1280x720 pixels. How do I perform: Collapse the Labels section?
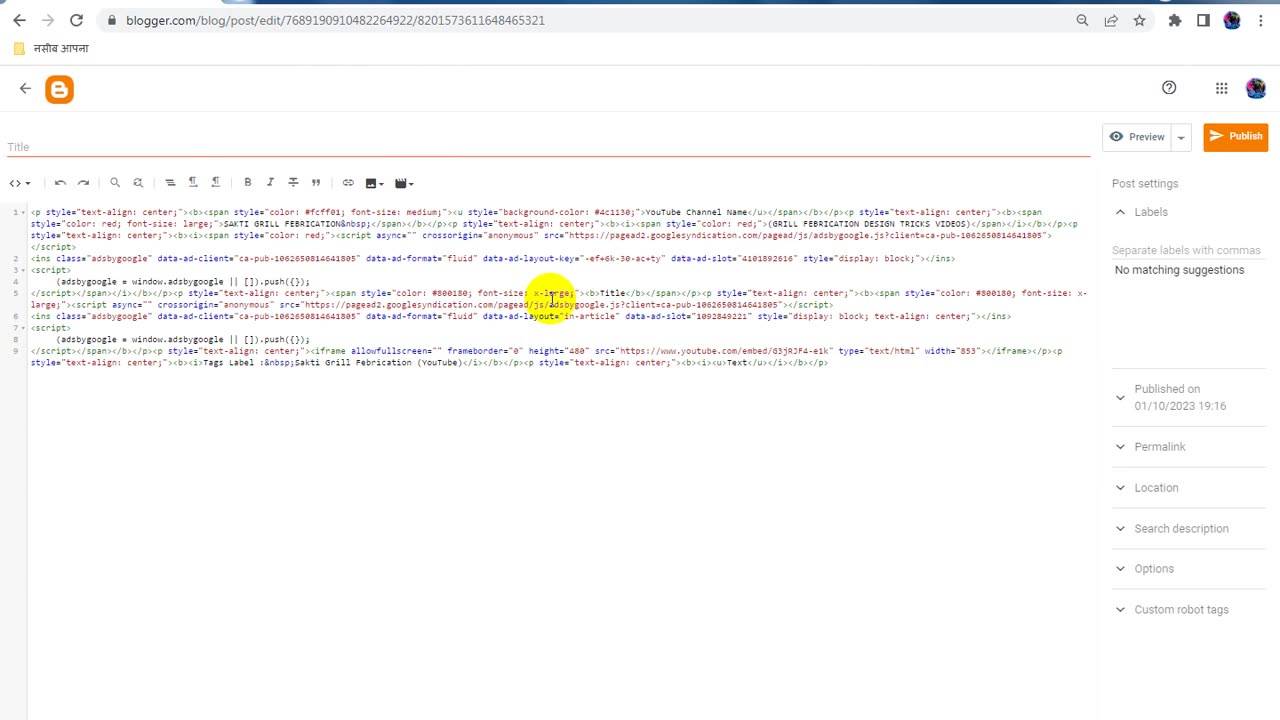1120,212
